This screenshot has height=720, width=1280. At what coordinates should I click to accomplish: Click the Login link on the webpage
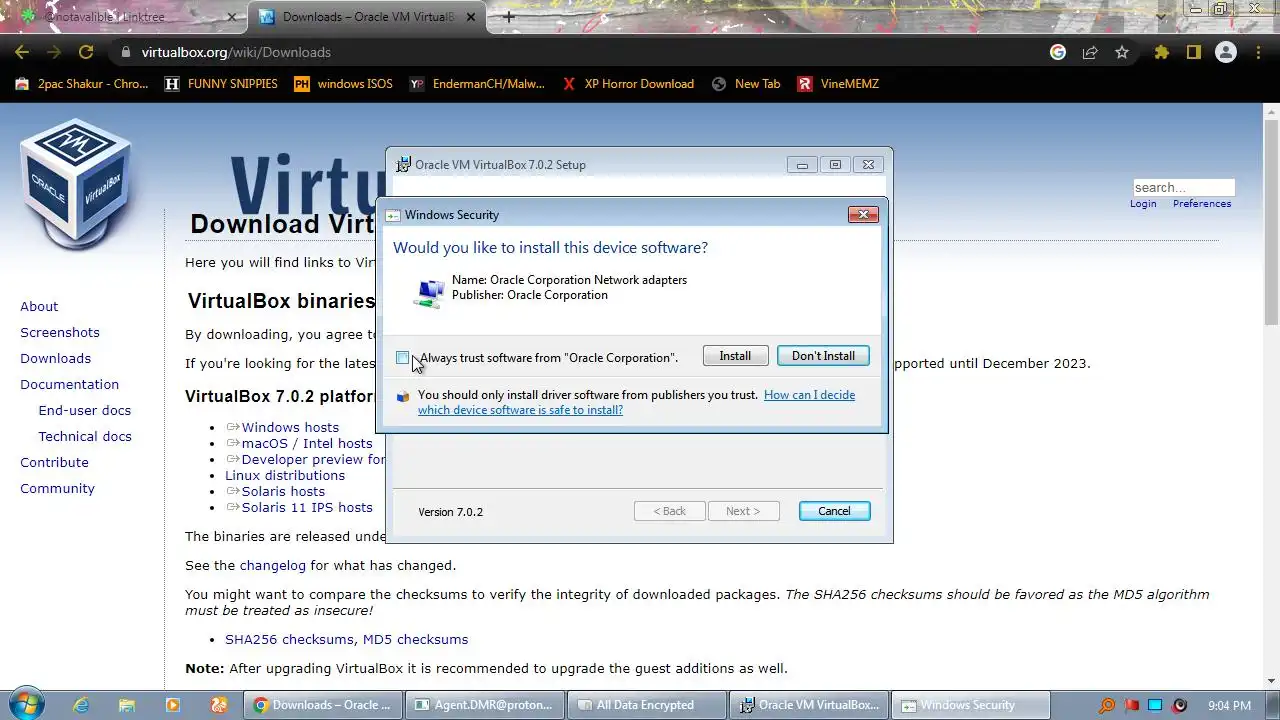pyautogui.click(x=1143, y=203)
